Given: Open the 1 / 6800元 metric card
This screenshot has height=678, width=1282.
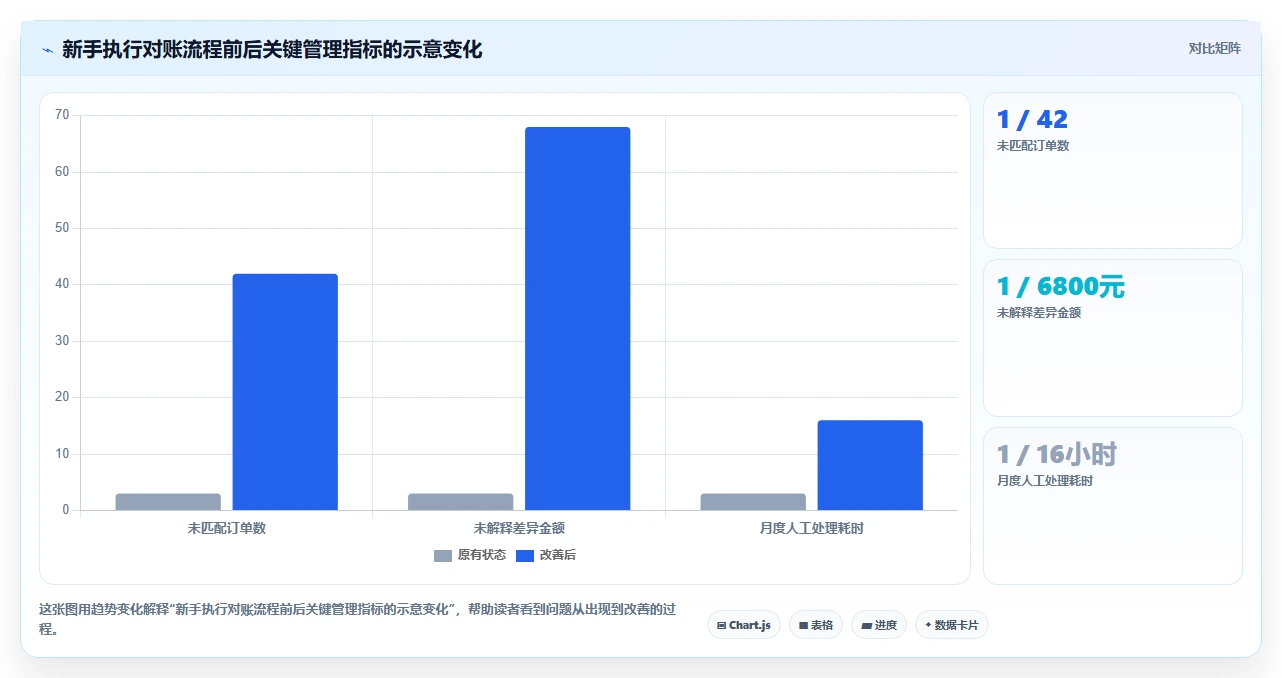Looking at the screenshot, I should pos(1113,338).
